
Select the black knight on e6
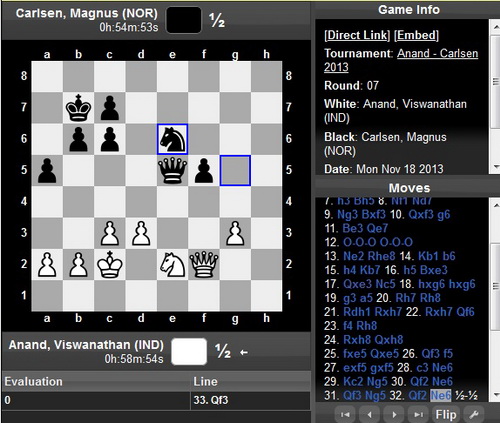[x=172, y=139]
